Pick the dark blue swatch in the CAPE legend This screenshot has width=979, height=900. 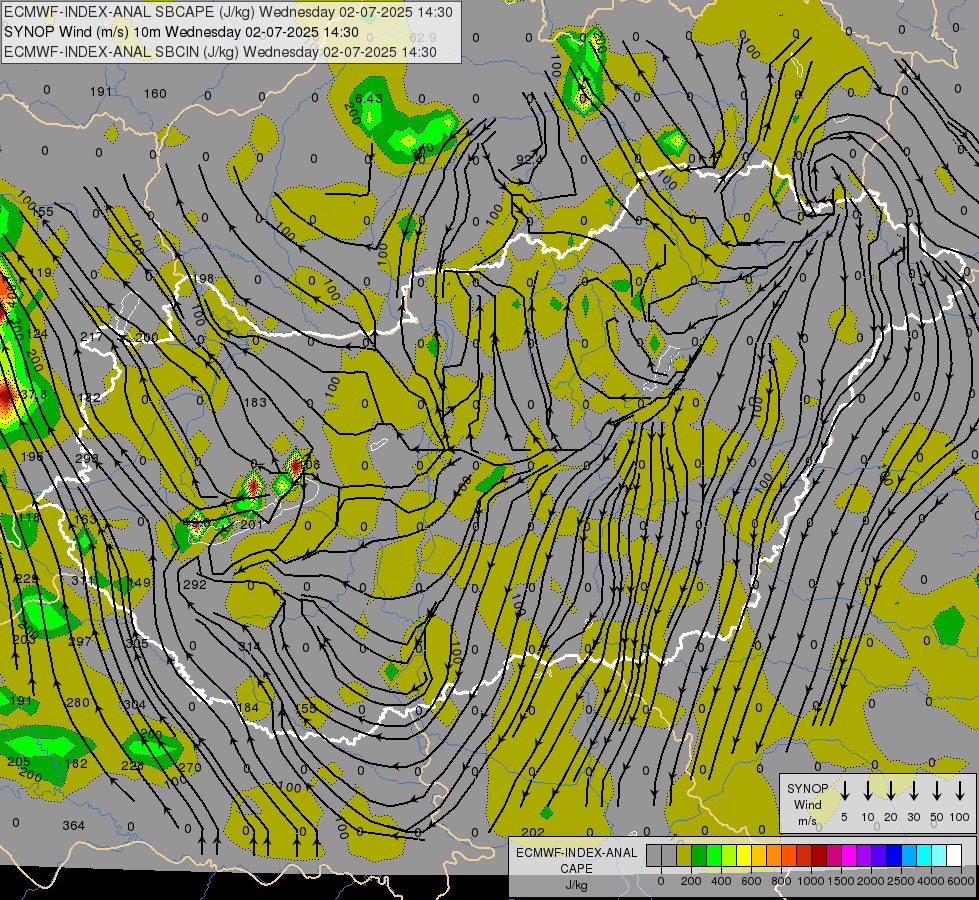pyautogui.click(x=893, y=855)
